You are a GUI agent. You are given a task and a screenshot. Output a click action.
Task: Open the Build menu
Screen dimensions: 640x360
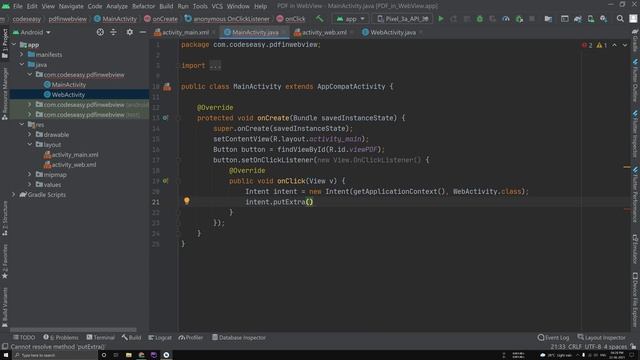(x=166, y=6)
